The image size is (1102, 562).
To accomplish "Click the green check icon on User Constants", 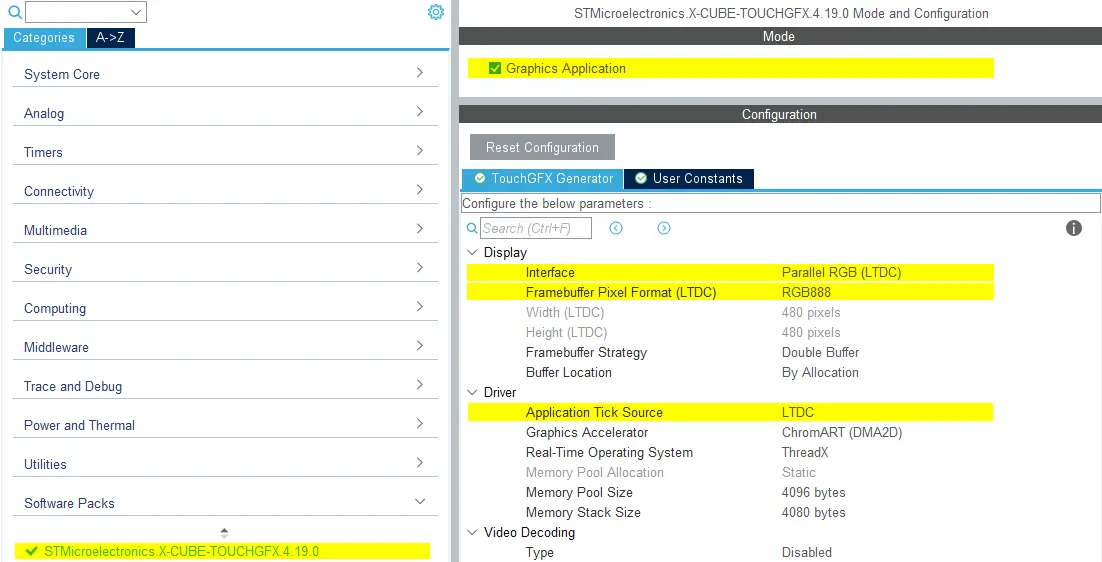I will pos(641,178).
